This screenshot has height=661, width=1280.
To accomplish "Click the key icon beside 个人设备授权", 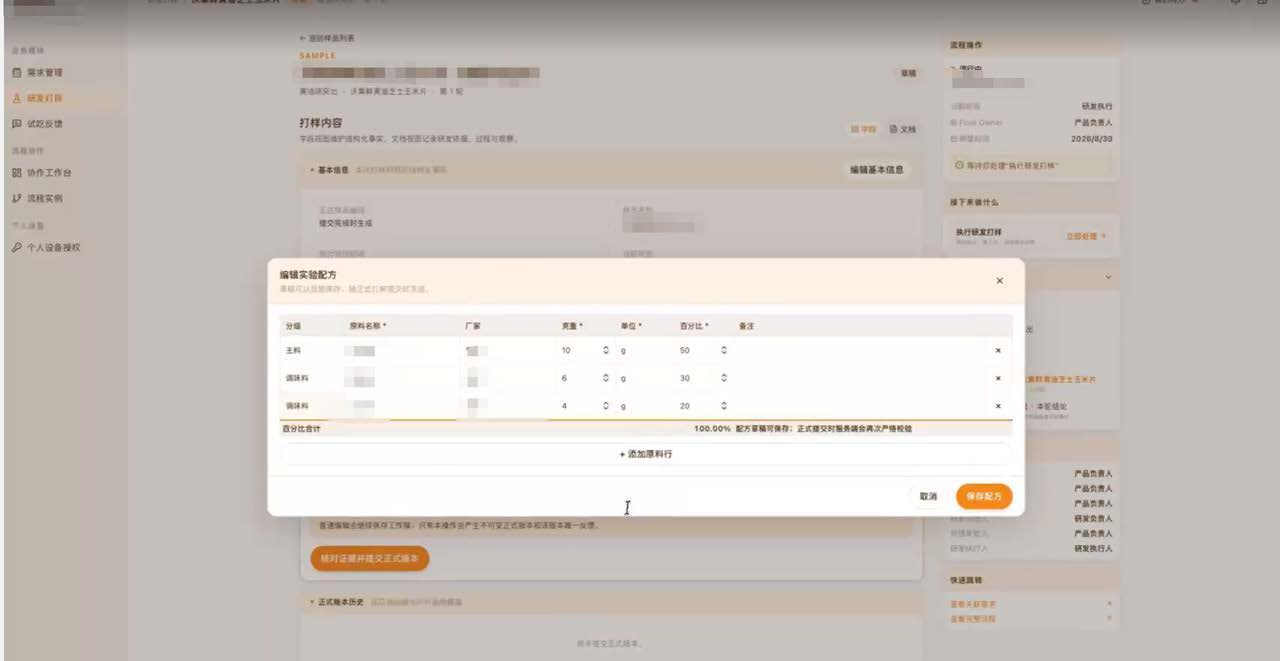I will [x=16, y=247].
